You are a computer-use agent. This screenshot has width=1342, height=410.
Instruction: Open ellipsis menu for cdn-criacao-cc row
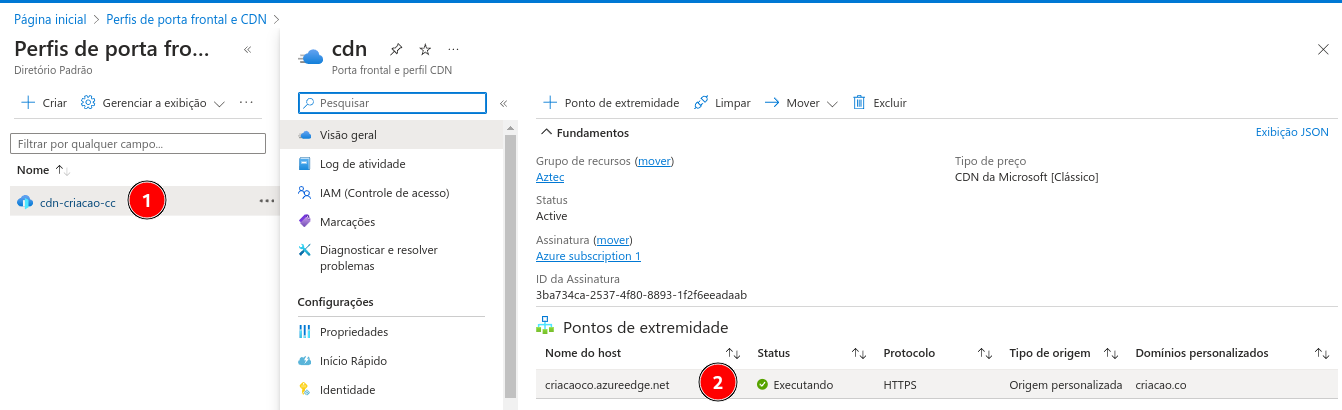pos(266,201)
